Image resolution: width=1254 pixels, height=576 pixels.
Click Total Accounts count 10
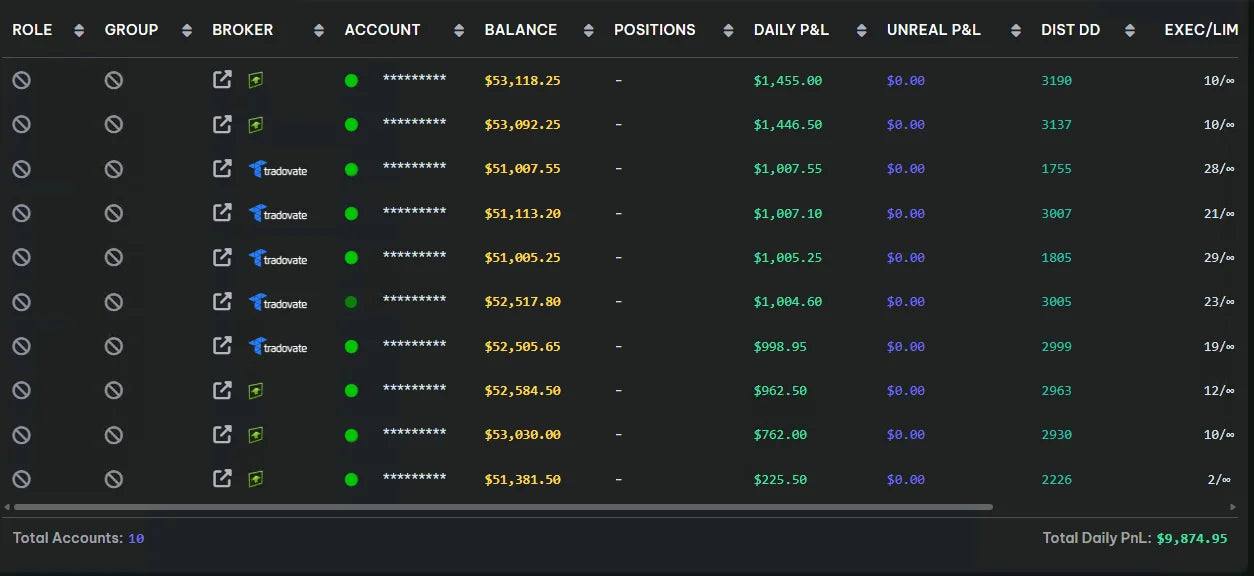coord(136,538)
